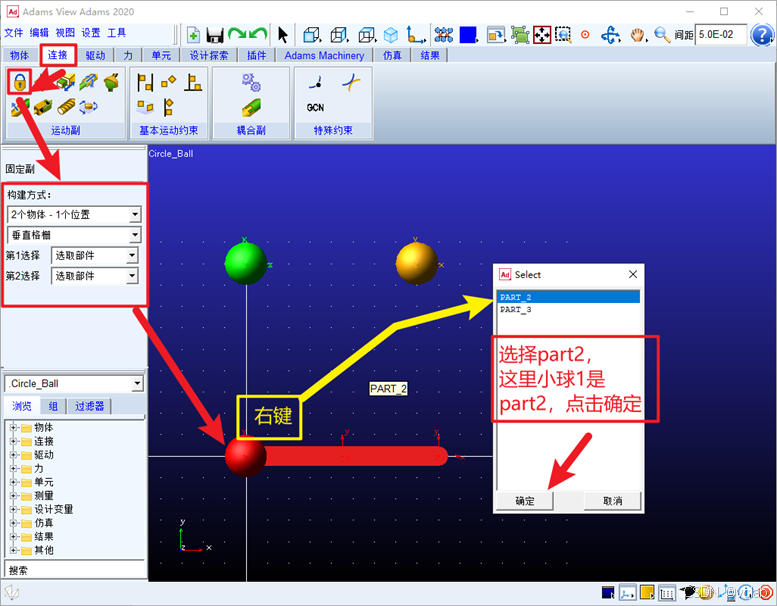Select PART_3 in the Select list

(x=568, y=310)
